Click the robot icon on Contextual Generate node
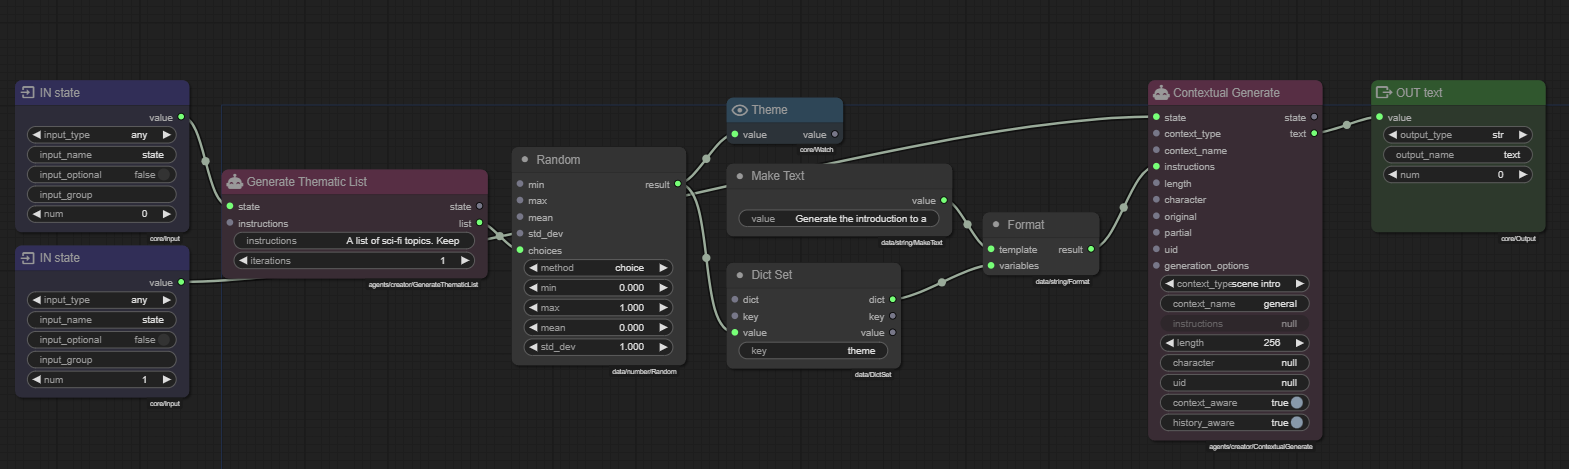1569x469 pixels. [1161, 93]
